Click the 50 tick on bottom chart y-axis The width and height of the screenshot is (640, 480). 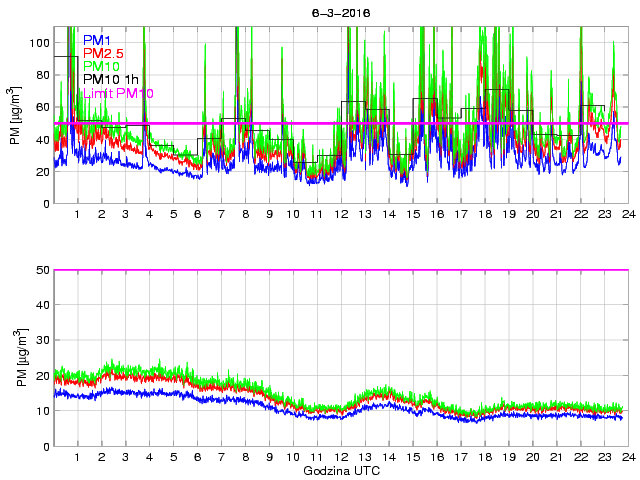tap(42, 270)
